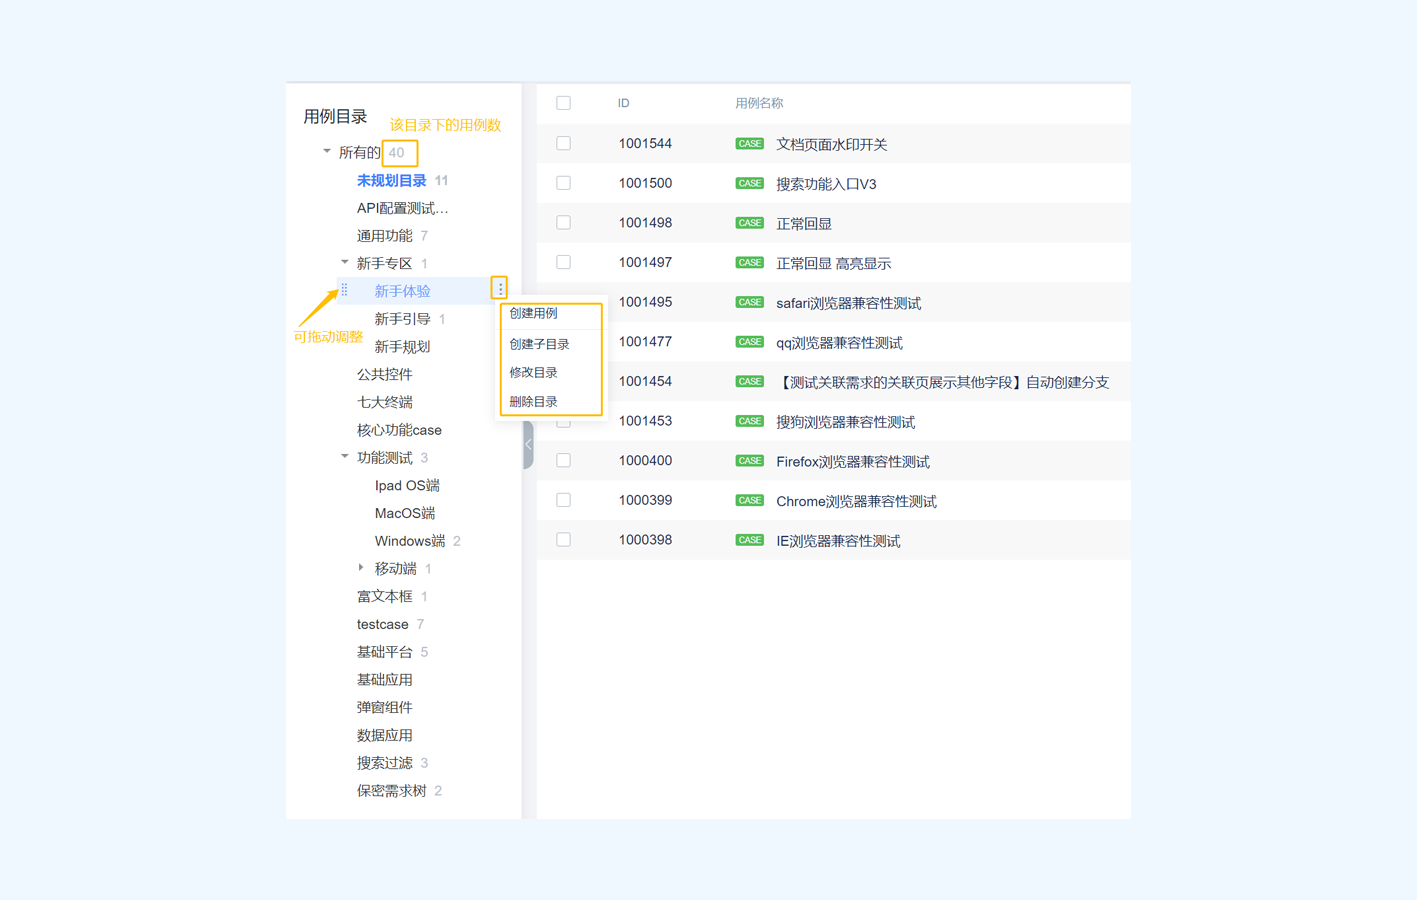Click the CASE badge in row 1001498
The image size is (1417, 900).
click(x=749, y=223)
